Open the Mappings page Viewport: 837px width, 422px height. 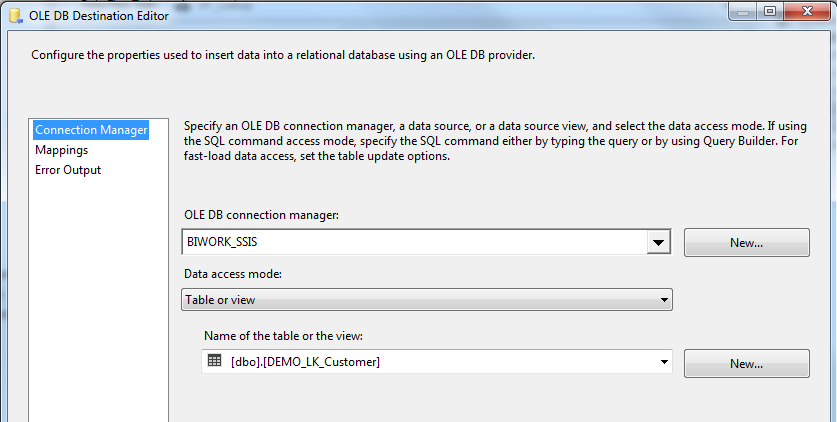tap(61, 150)
